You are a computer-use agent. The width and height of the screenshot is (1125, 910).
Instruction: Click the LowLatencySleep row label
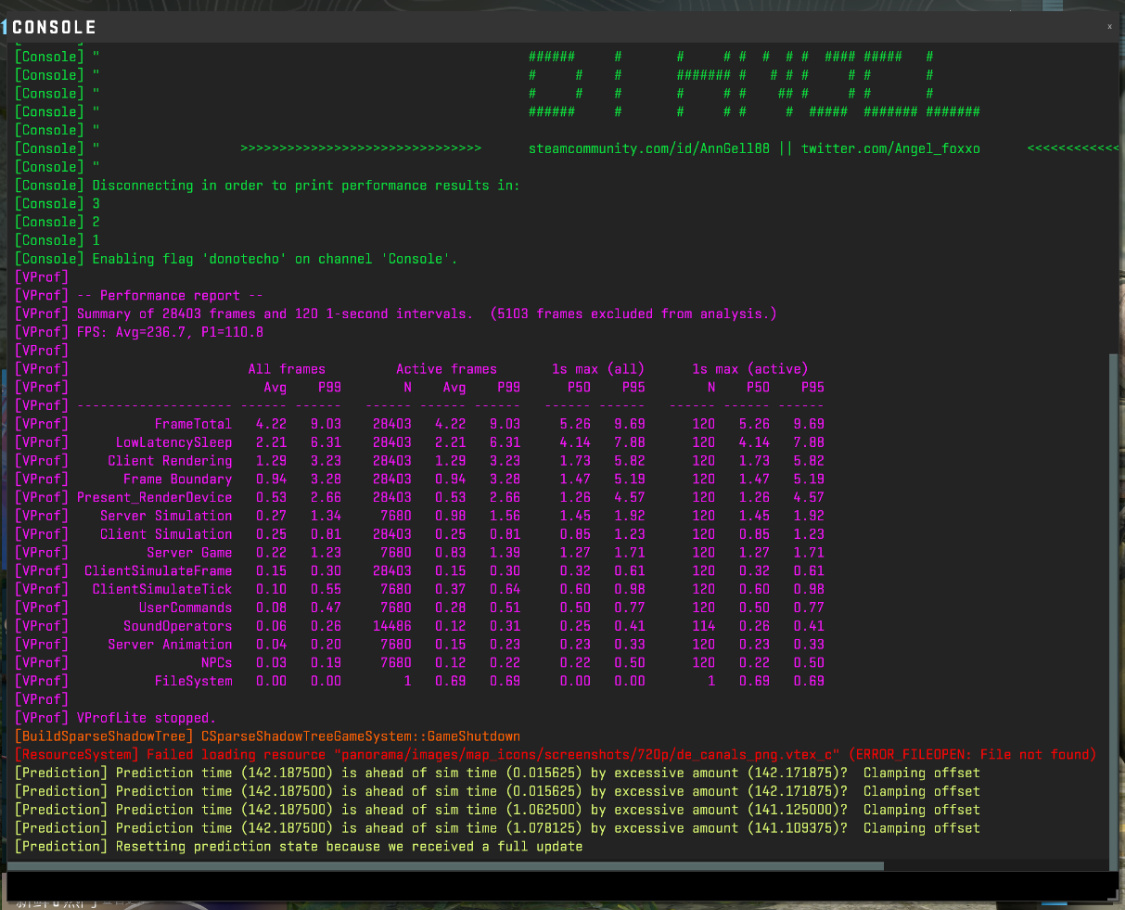[x=174, y=443]
